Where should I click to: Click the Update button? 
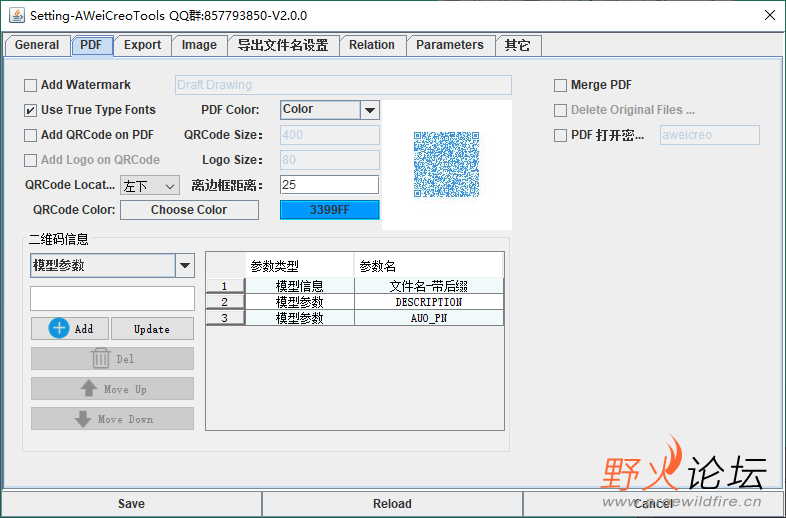(x=152, y=329)
